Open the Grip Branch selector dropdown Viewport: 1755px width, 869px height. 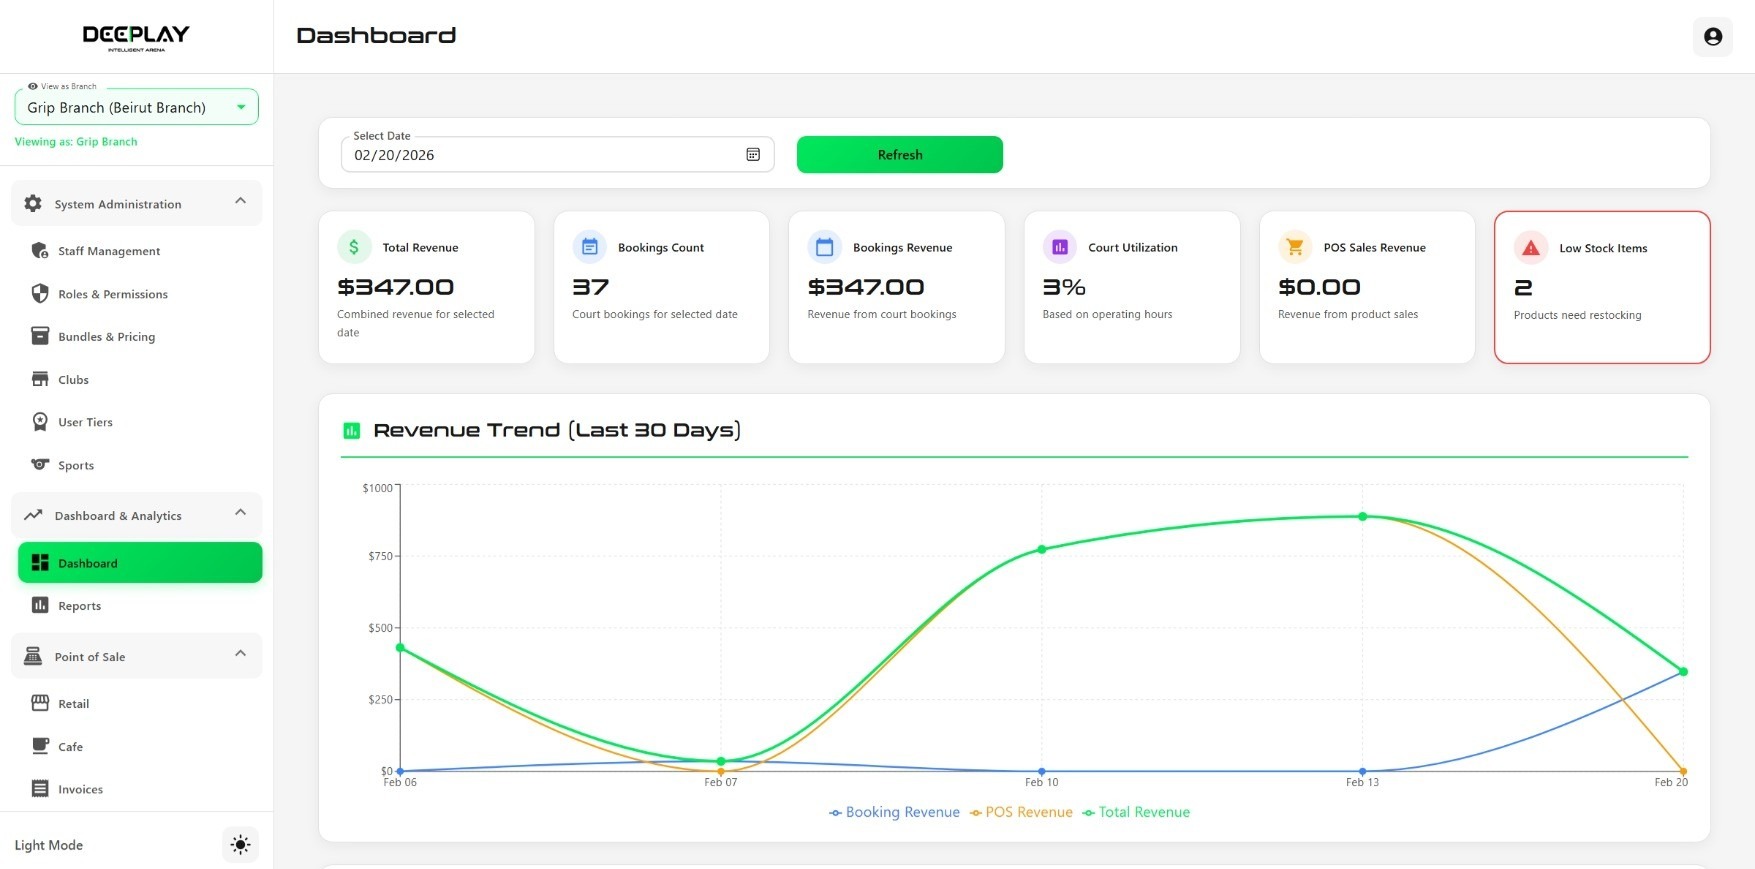click(x=136, y=107)
